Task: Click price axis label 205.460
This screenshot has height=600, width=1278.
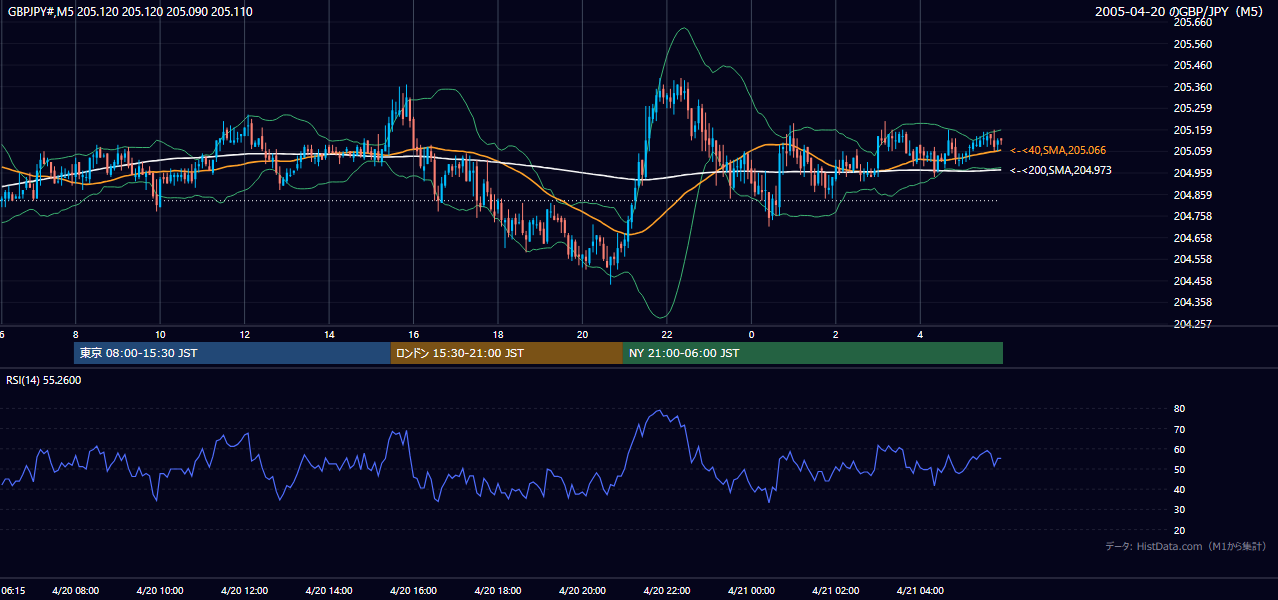Action: [1193, 65]
